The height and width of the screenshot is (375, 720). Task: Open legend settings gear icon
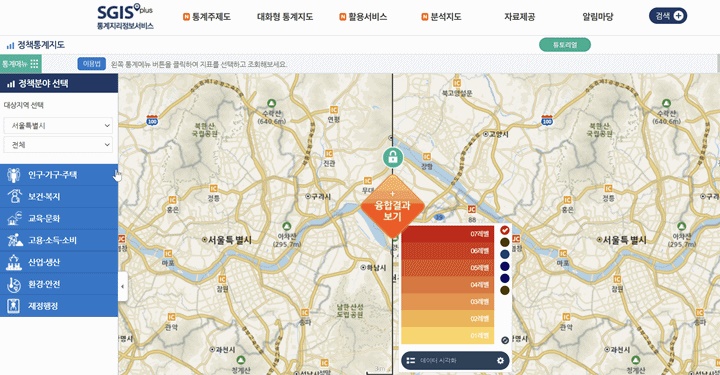pos(500,361)
